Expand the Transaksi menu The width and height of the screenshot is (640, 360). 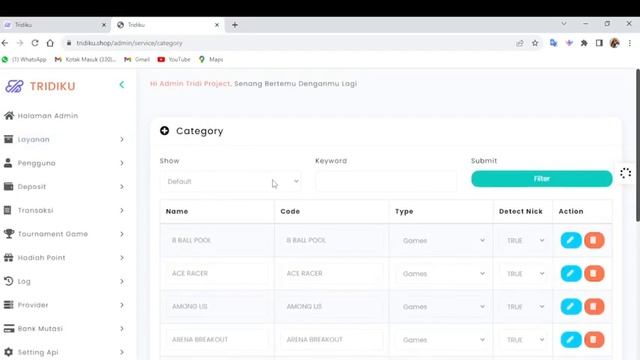[65, 211]
